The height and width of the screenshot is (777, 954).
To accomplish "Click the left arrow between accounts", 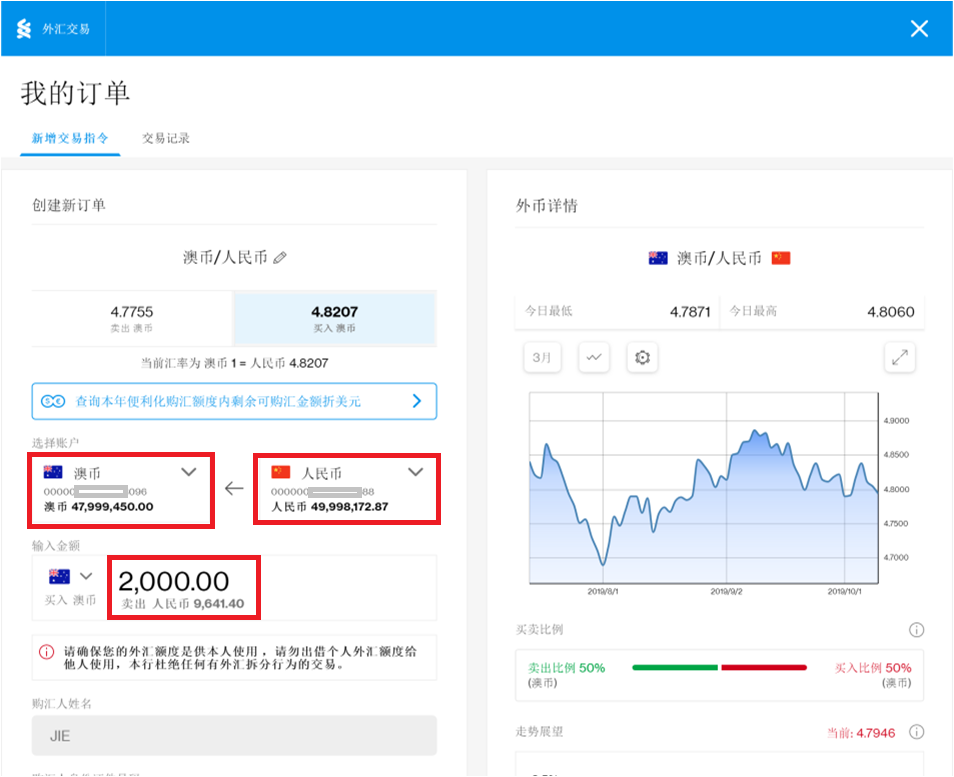I will coord(234,488).
